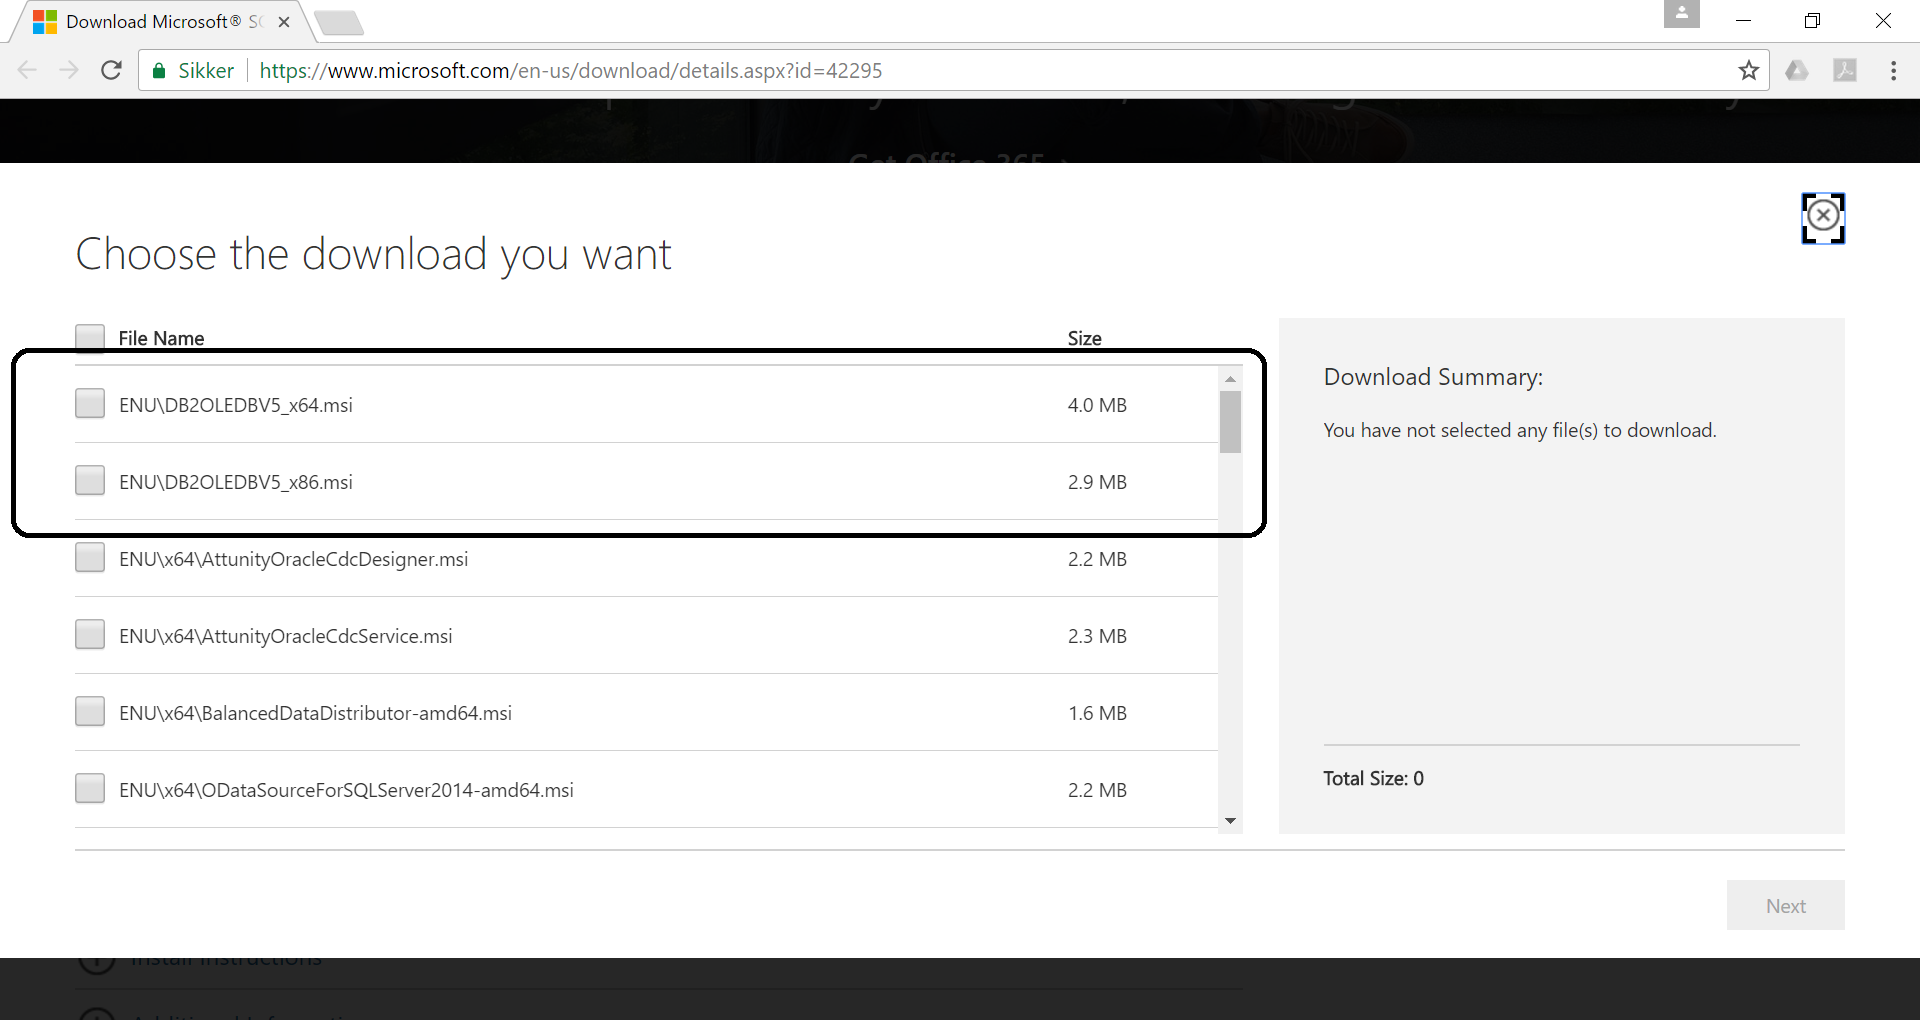Screen dimensions: 1920x1020
Task: Bookmark this page with the star
Action: [1748, 70]
